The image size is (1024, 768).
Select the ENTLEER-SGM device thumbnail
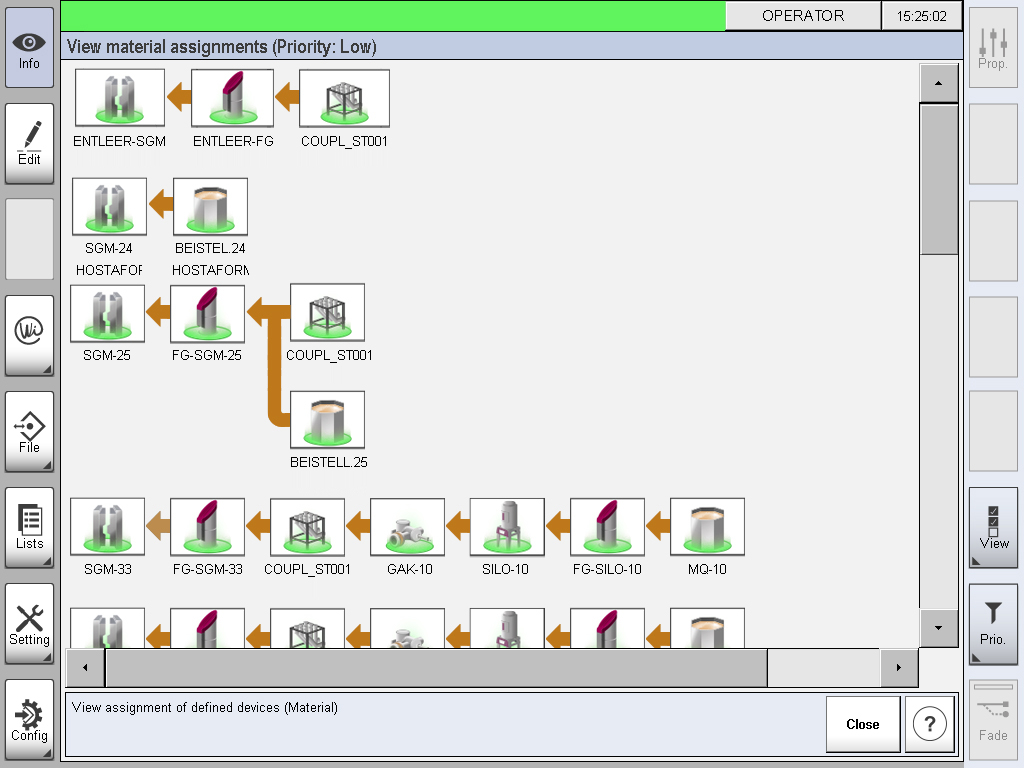pyautogui.click(x=119, y=97)
